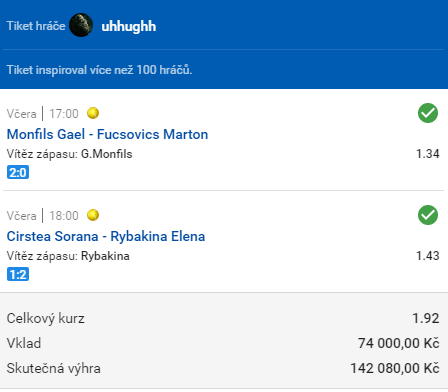The height and width of the screenshot is (392, 448).
Task: Click the Tiket inspiroval více než 100 hráčů text
Action: [99, 70]
